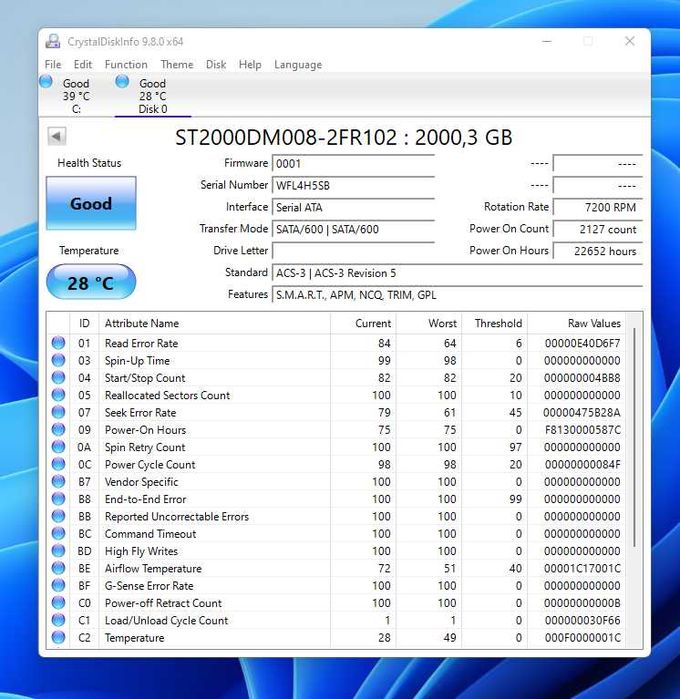The width and height of the screenshot is (680, 699).
Task: Click the Raw Values column header
Action: pyautogui.click(x=577, y=323)
